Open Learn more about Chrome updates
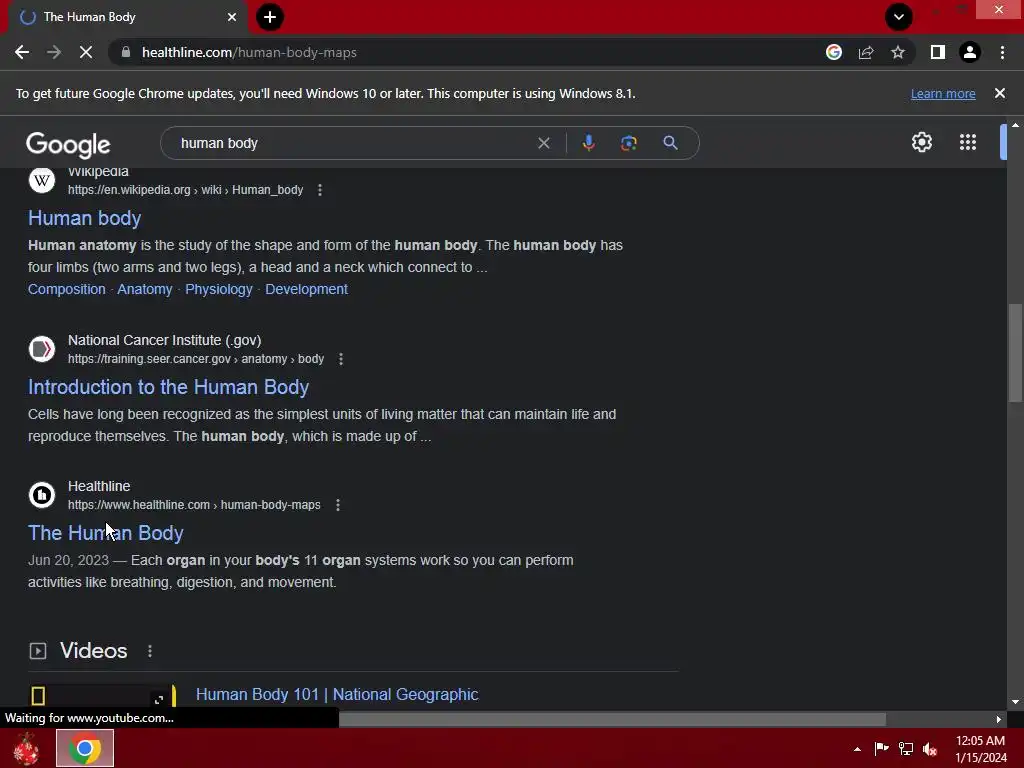 coord(943,93)
